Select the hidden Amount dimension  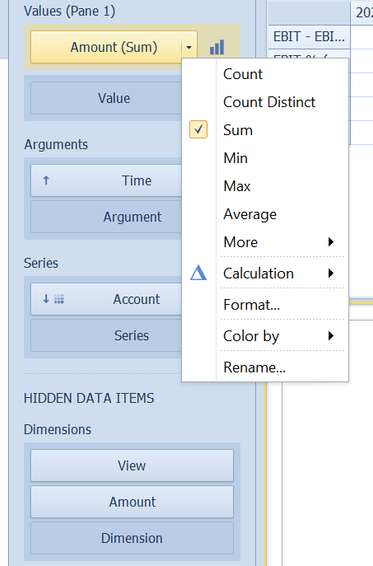point(132,502)
